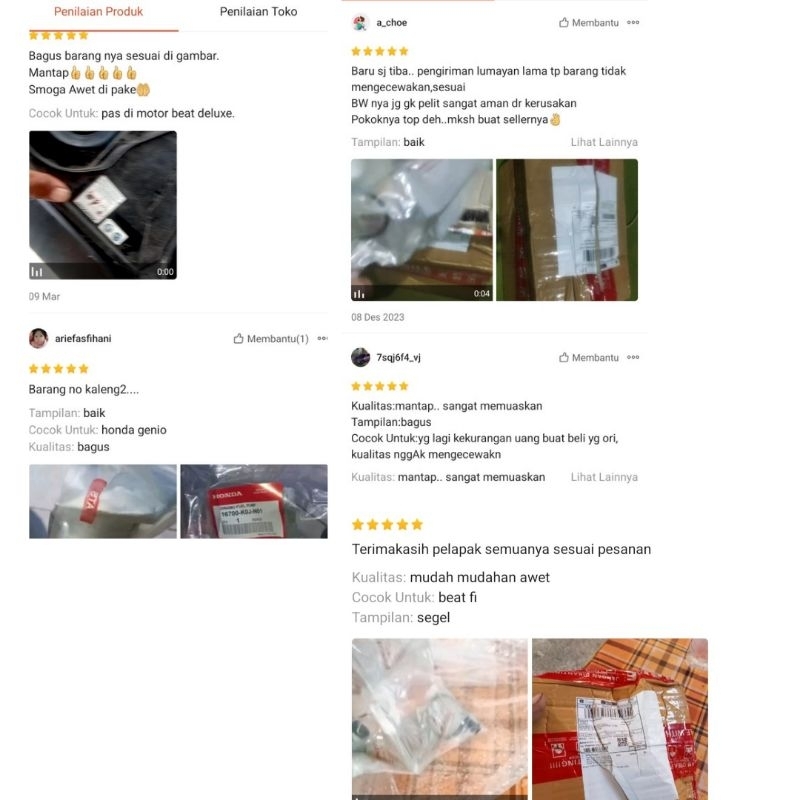The width and height of the screenshot is (800, 800).
Task: Open the Honda part label photo
Action: [254, 502]
